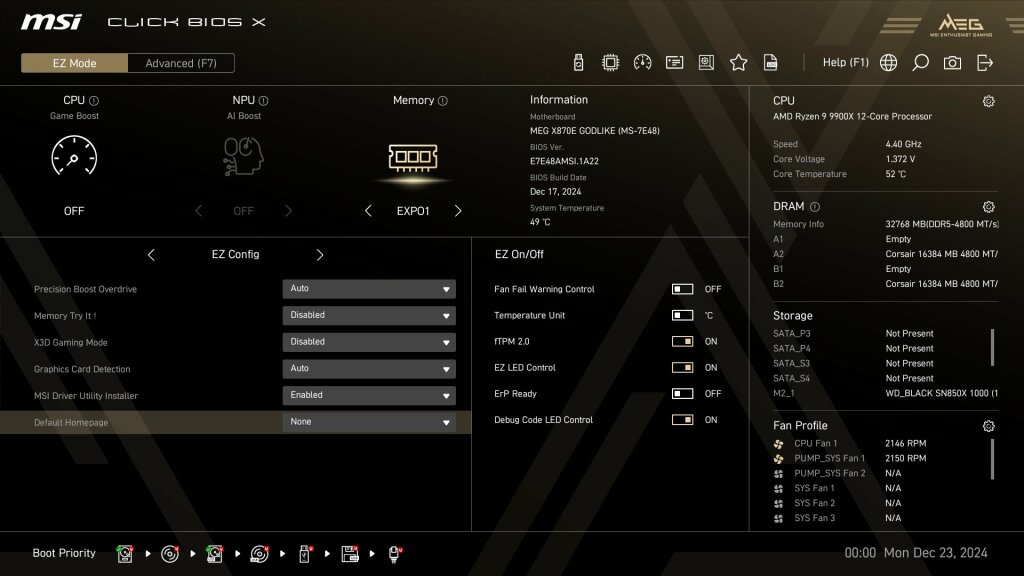The image size is (1024, 576).
Task: Click the right arrow beside NPU OFF
Action: (x=288, y=211)
